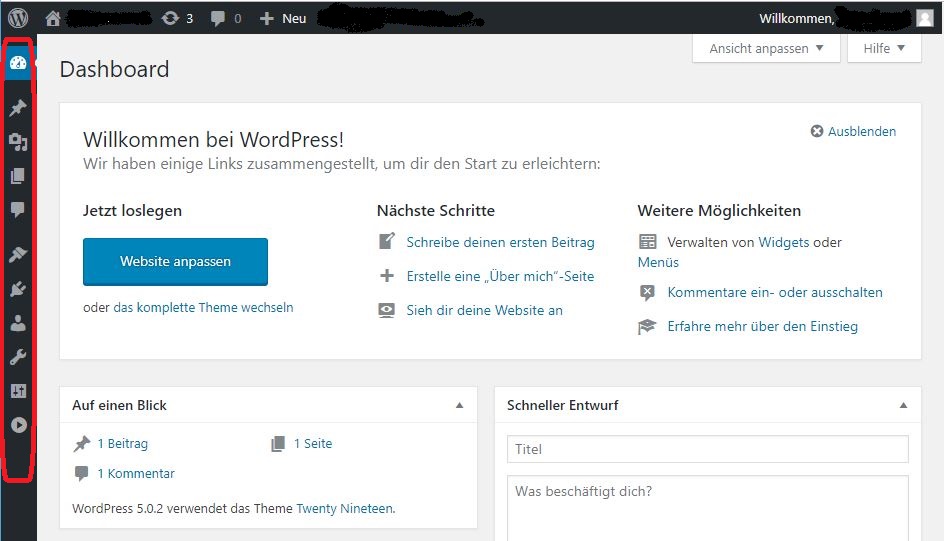Open the 1 Beitrag link

tap(123, 444)
